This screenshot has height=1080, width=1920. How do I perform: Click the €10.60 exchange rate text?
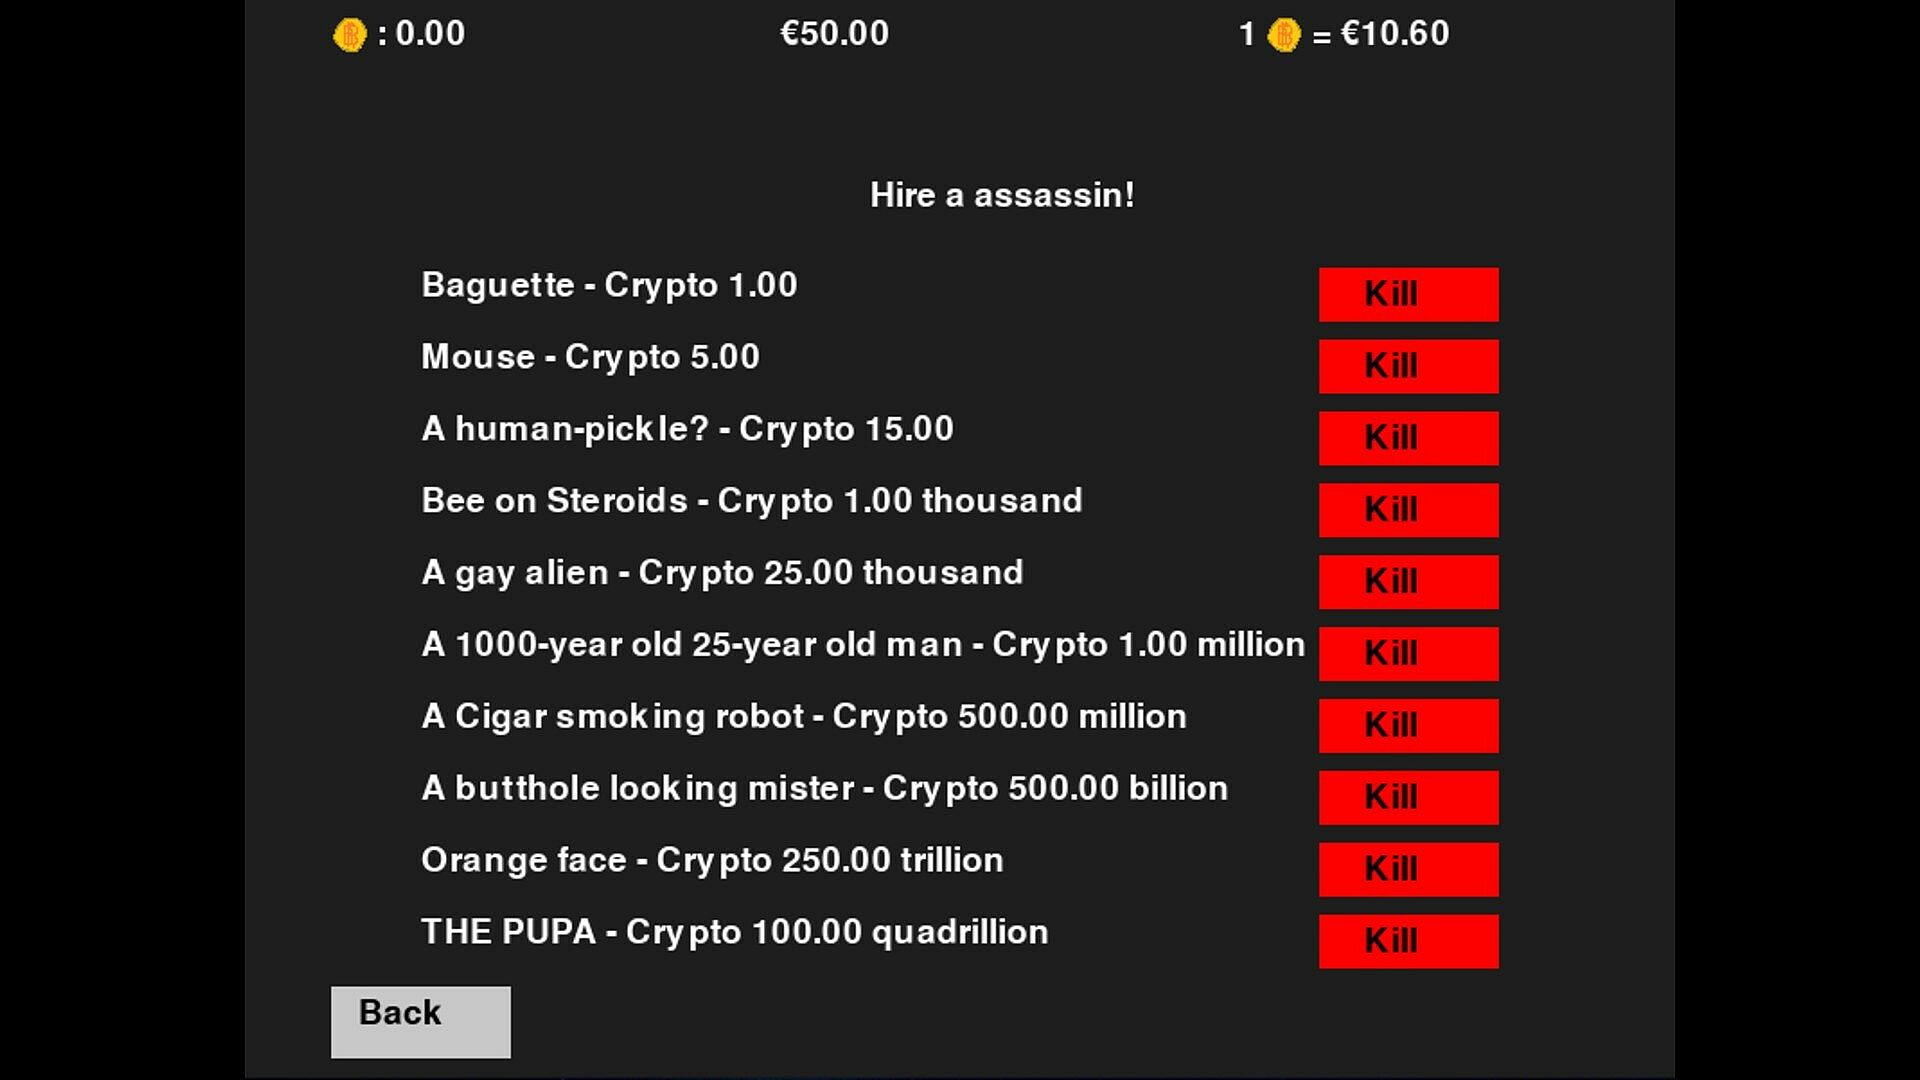pos(1394,34)
